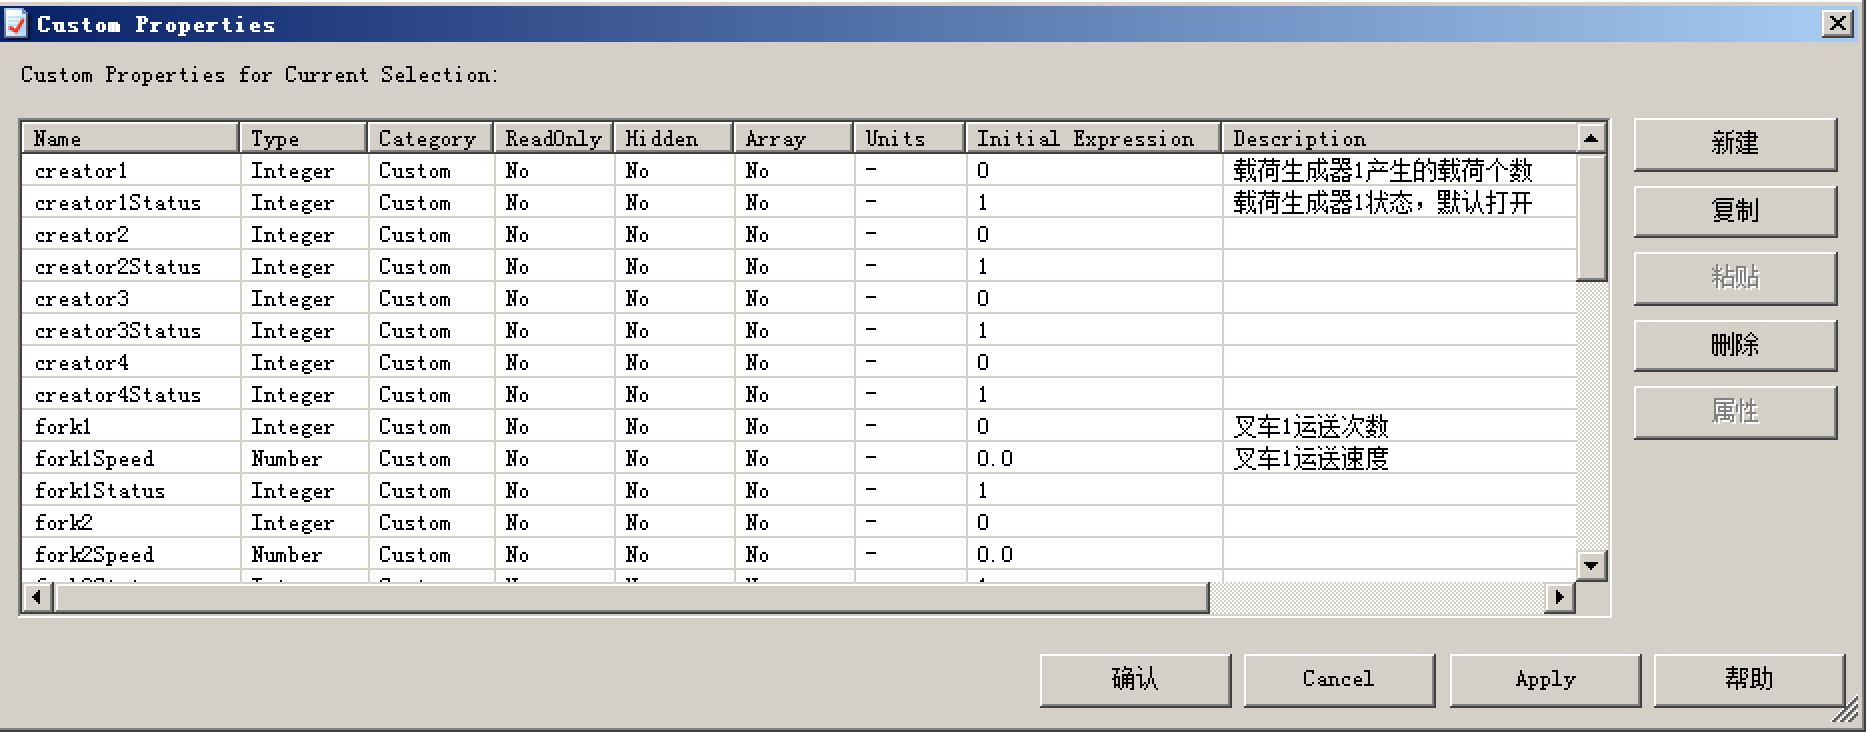Screen dimensions: 1866x732
Task: Select the creator1 property row
Action: click(81, 171)
